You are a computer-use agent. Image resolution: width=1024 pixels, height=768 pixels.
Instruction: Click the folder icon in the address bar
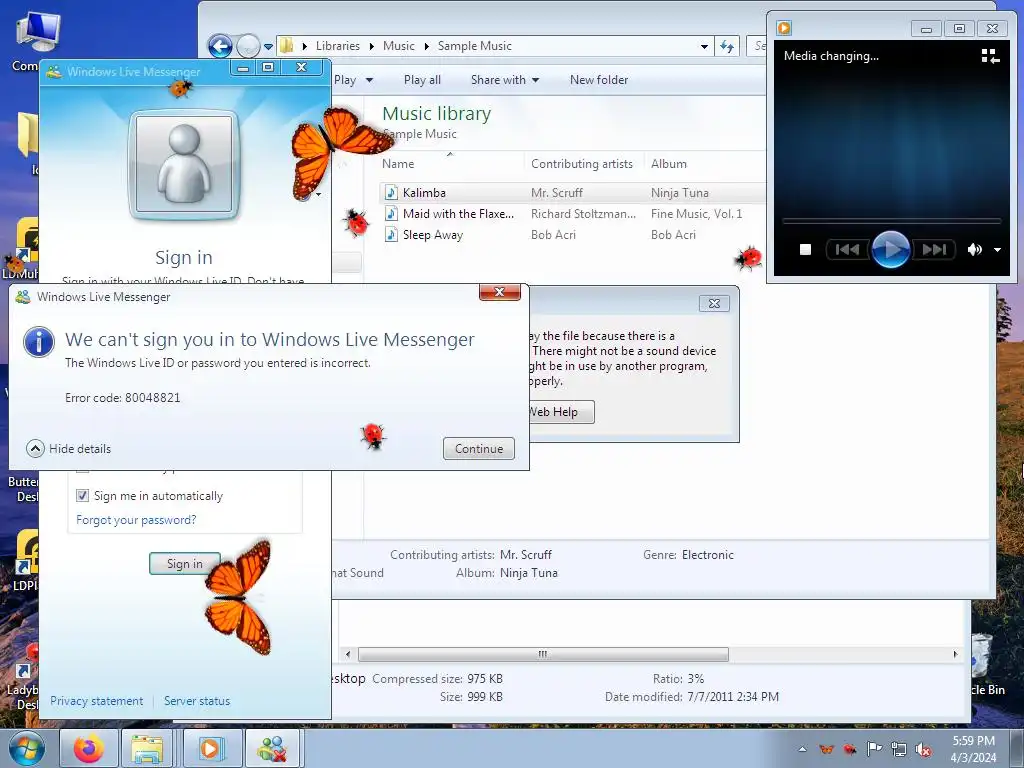pyautogui.click(x=286, y=46)
